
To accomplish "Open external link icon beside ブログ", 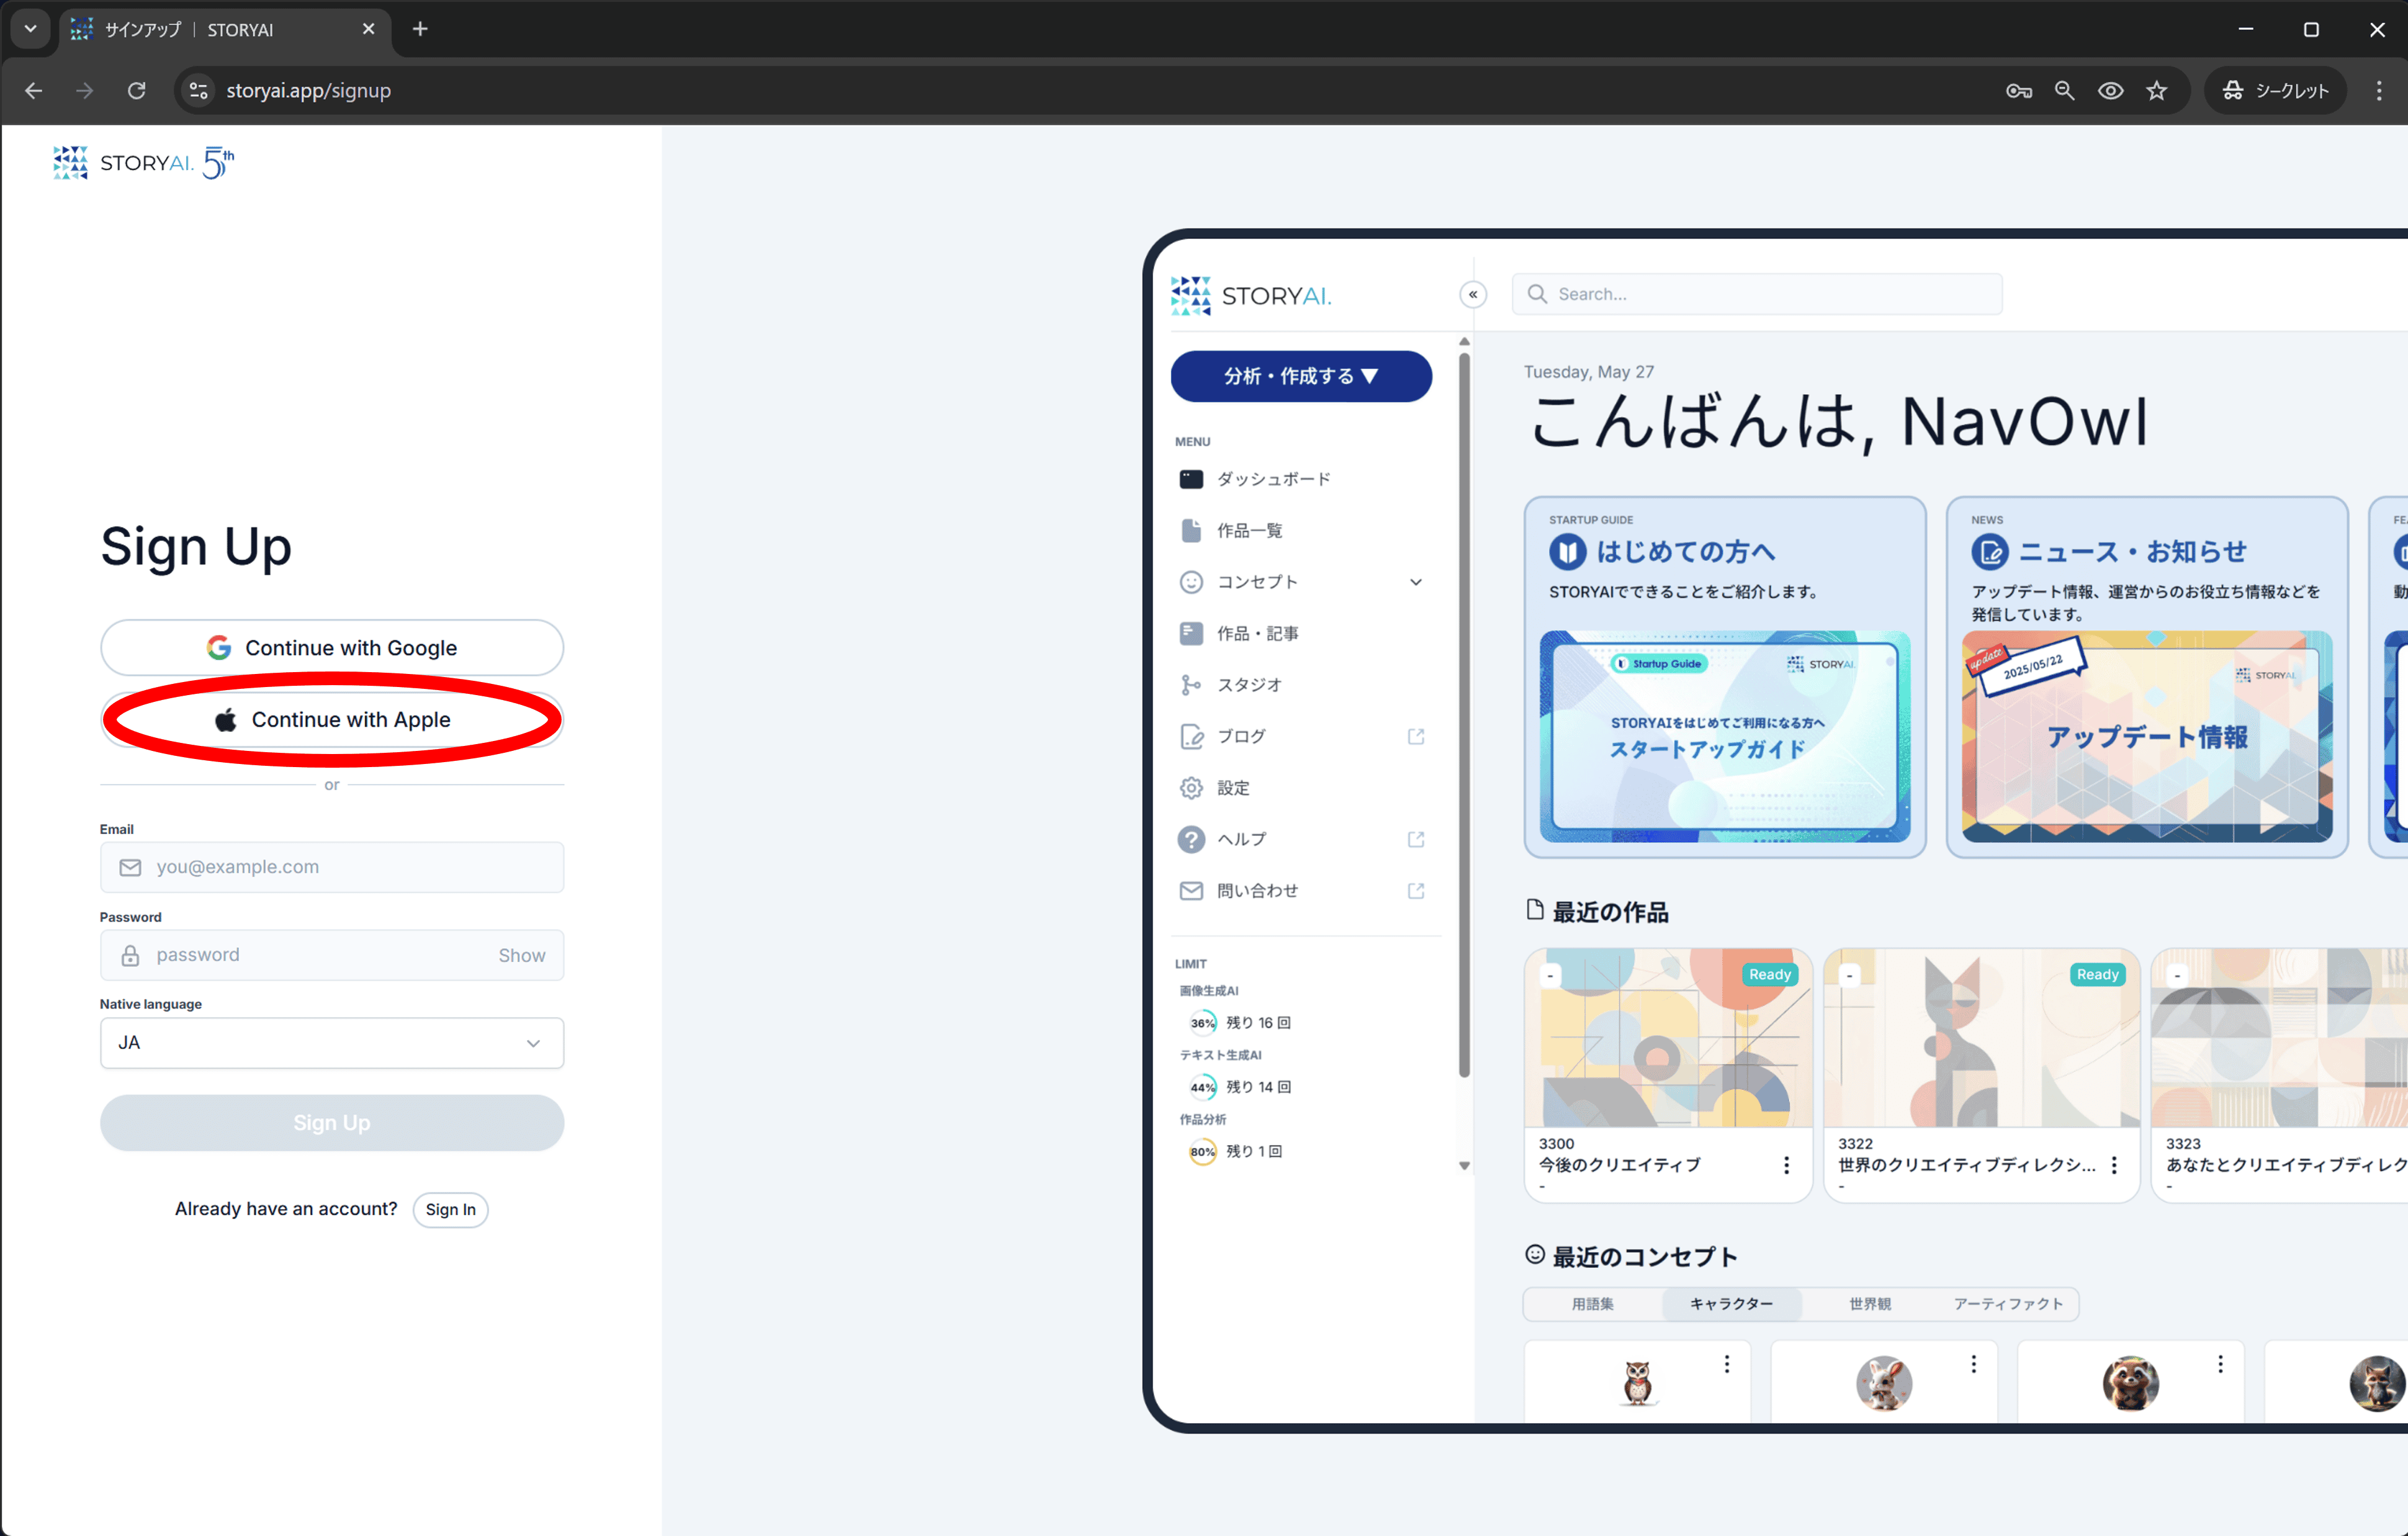I will 1415,736.
